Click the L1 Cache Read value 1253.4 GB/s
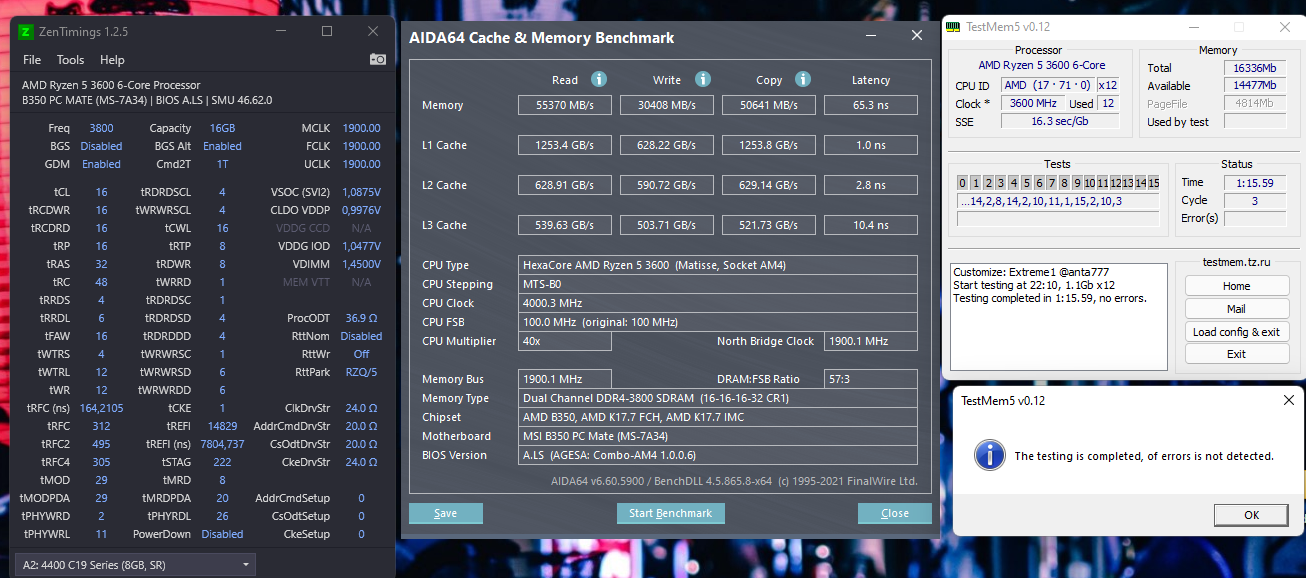 point(564,145)
